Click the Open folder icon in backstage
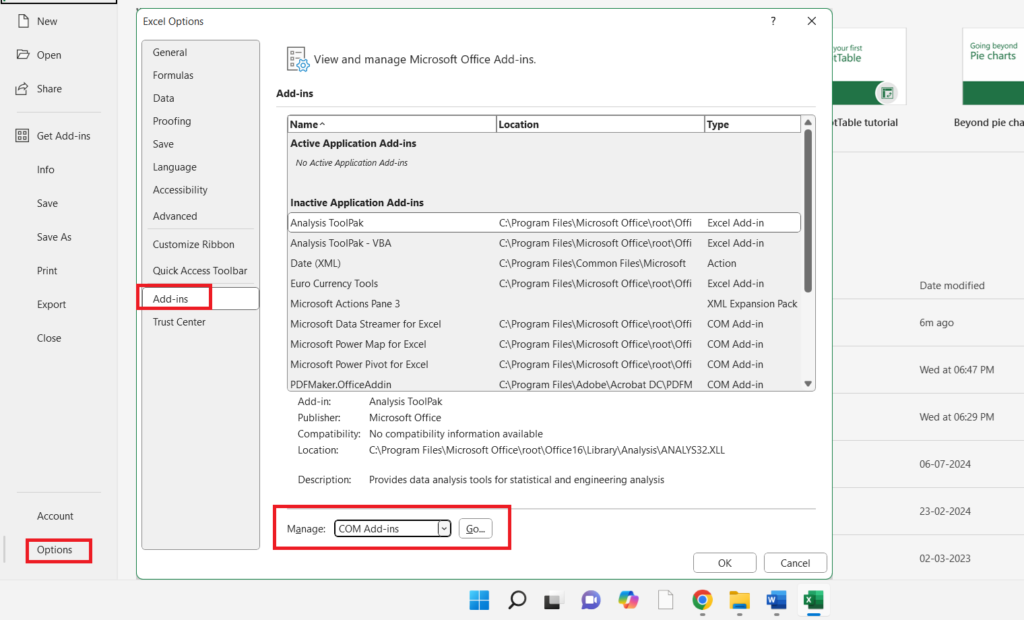This screenshot has height=620, width=1024. 23,54
